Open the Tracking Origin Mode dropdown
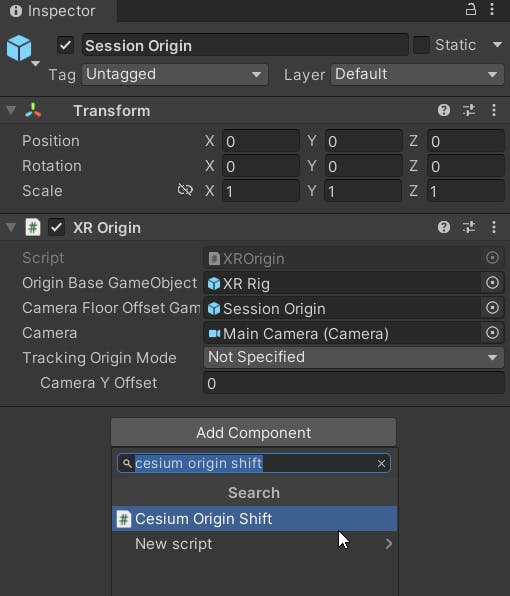This screenshot has width=510, height=596. (354, 358)
